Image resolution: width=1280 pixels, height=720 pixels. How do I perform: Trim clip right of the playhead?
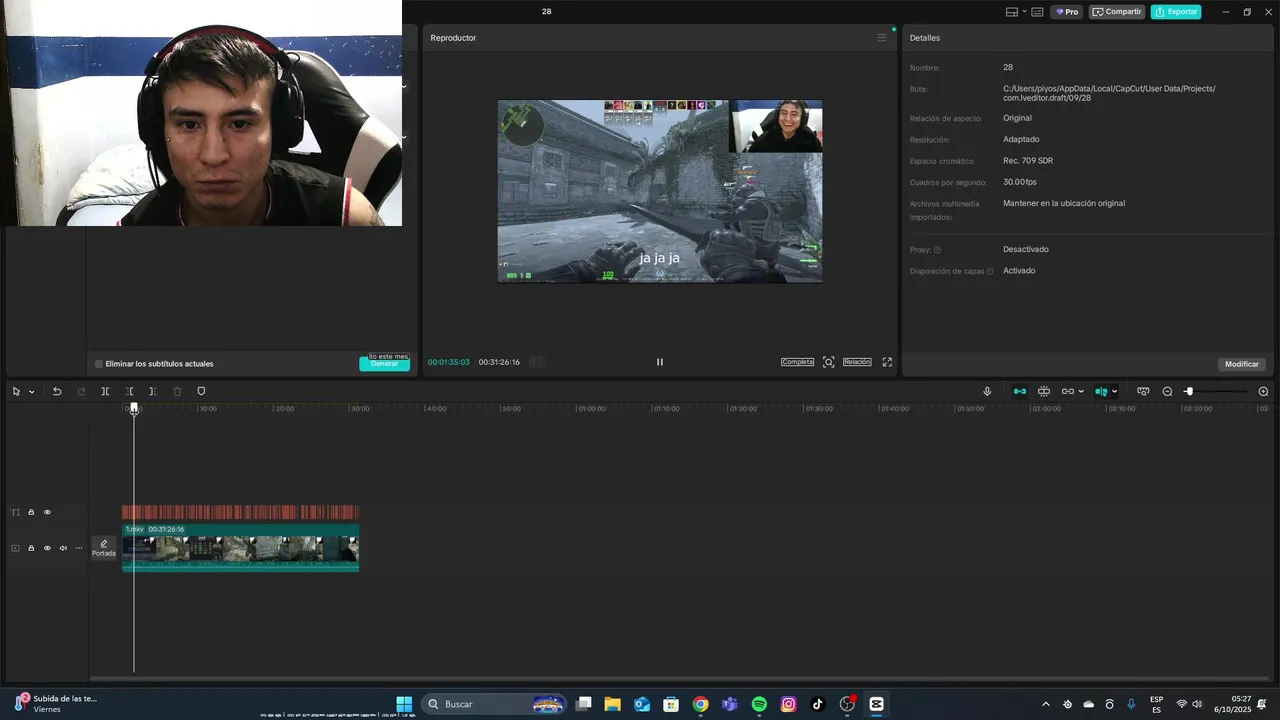(152, 391)
